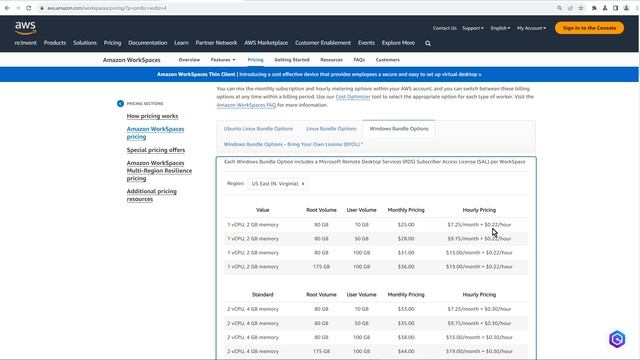The width and height of the screenshot is (640, 360).
Task: Open browser extensions puzzle icon
Action: point(594,8)
